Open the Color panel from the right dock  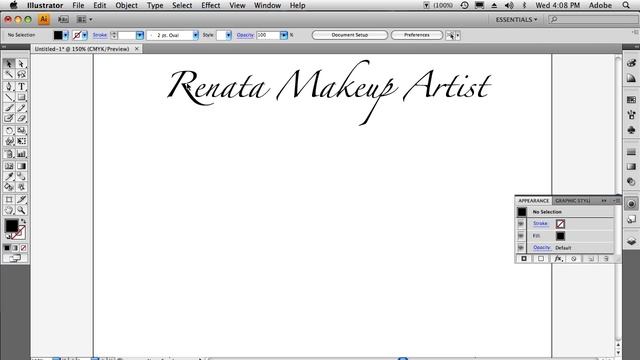(x=631, y=63)
